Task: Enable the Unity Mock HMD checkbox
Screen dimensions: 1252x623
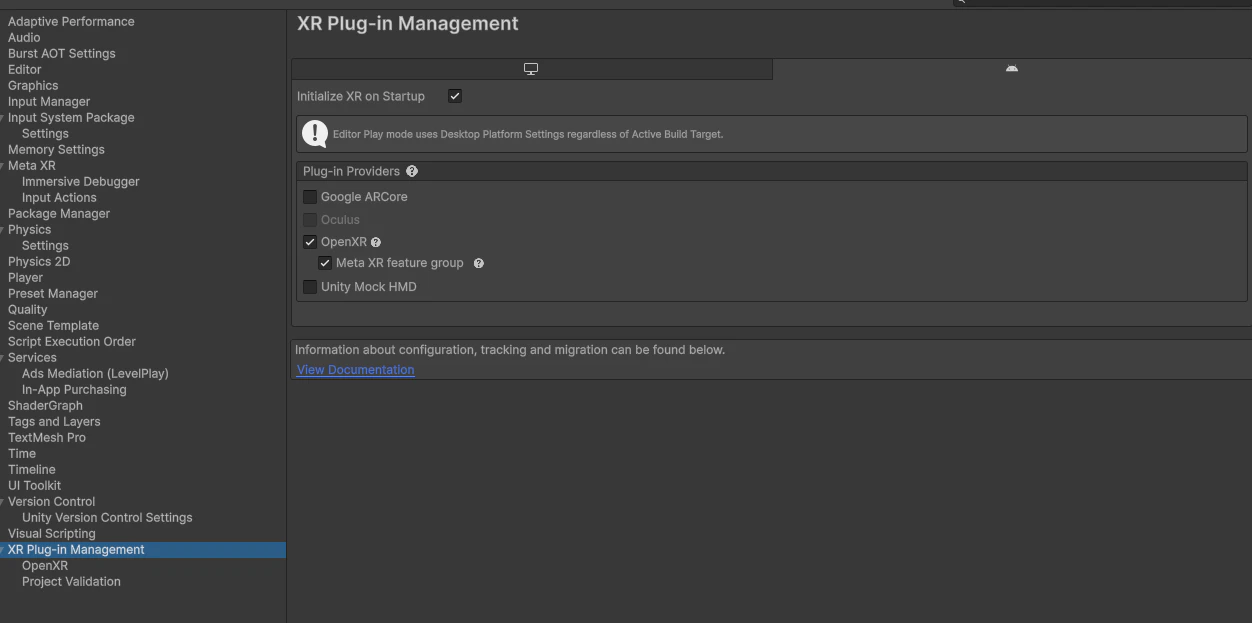Action: click(310, 287)
